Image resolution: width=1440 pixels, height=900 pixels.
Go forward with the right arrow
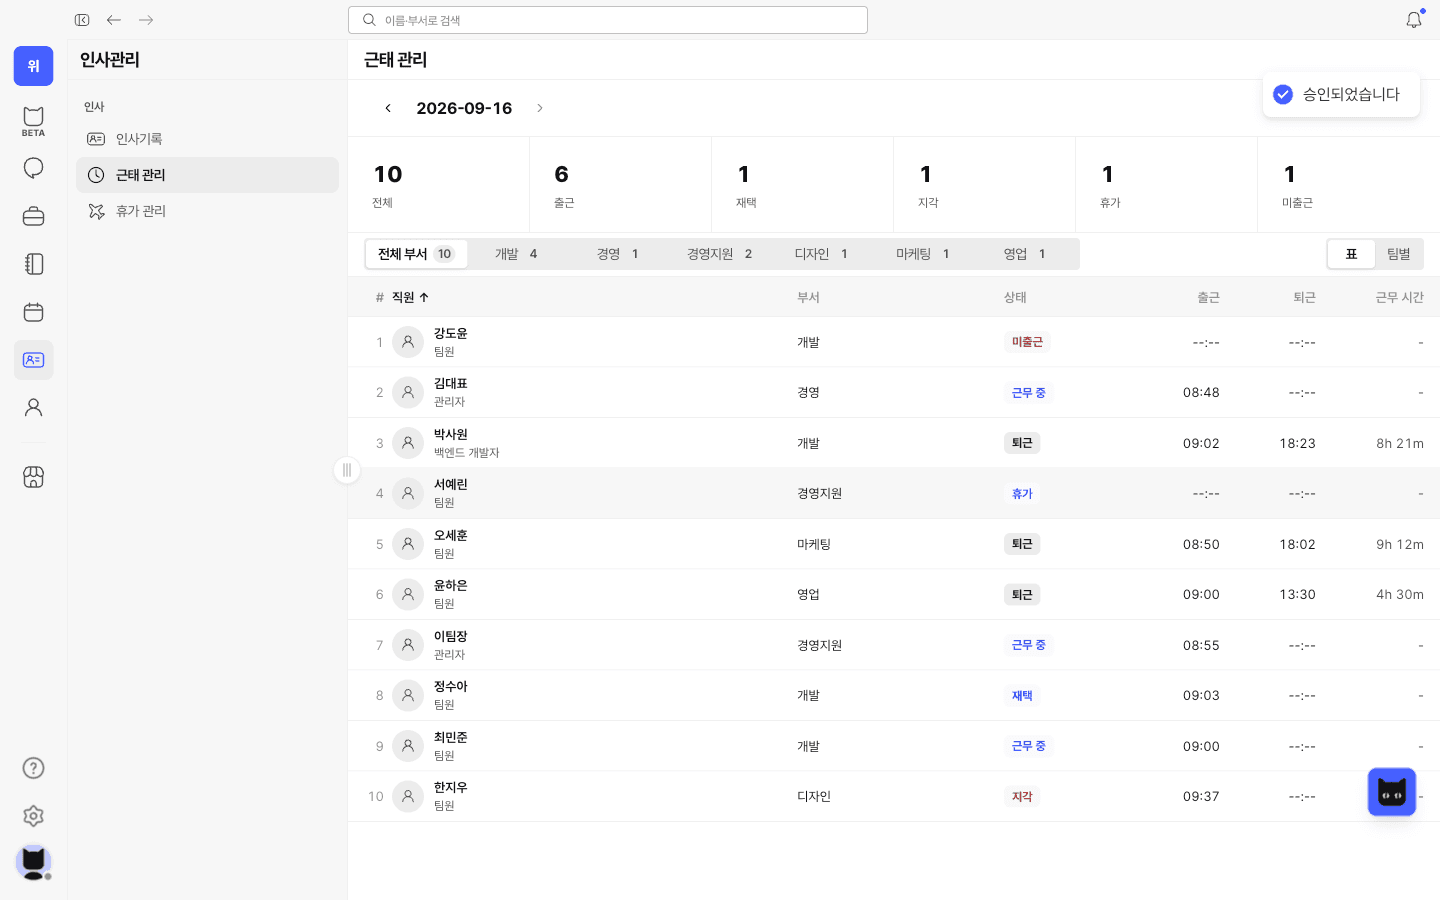pos(146,20)
